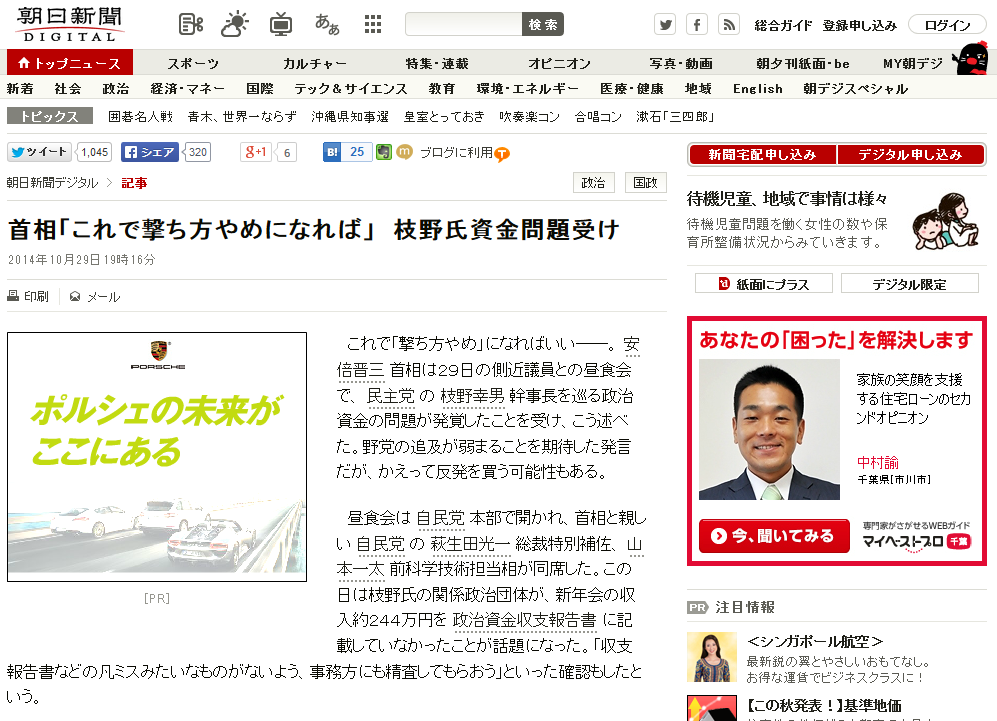Open the newspaper headlines icon in header

[191, 25]
